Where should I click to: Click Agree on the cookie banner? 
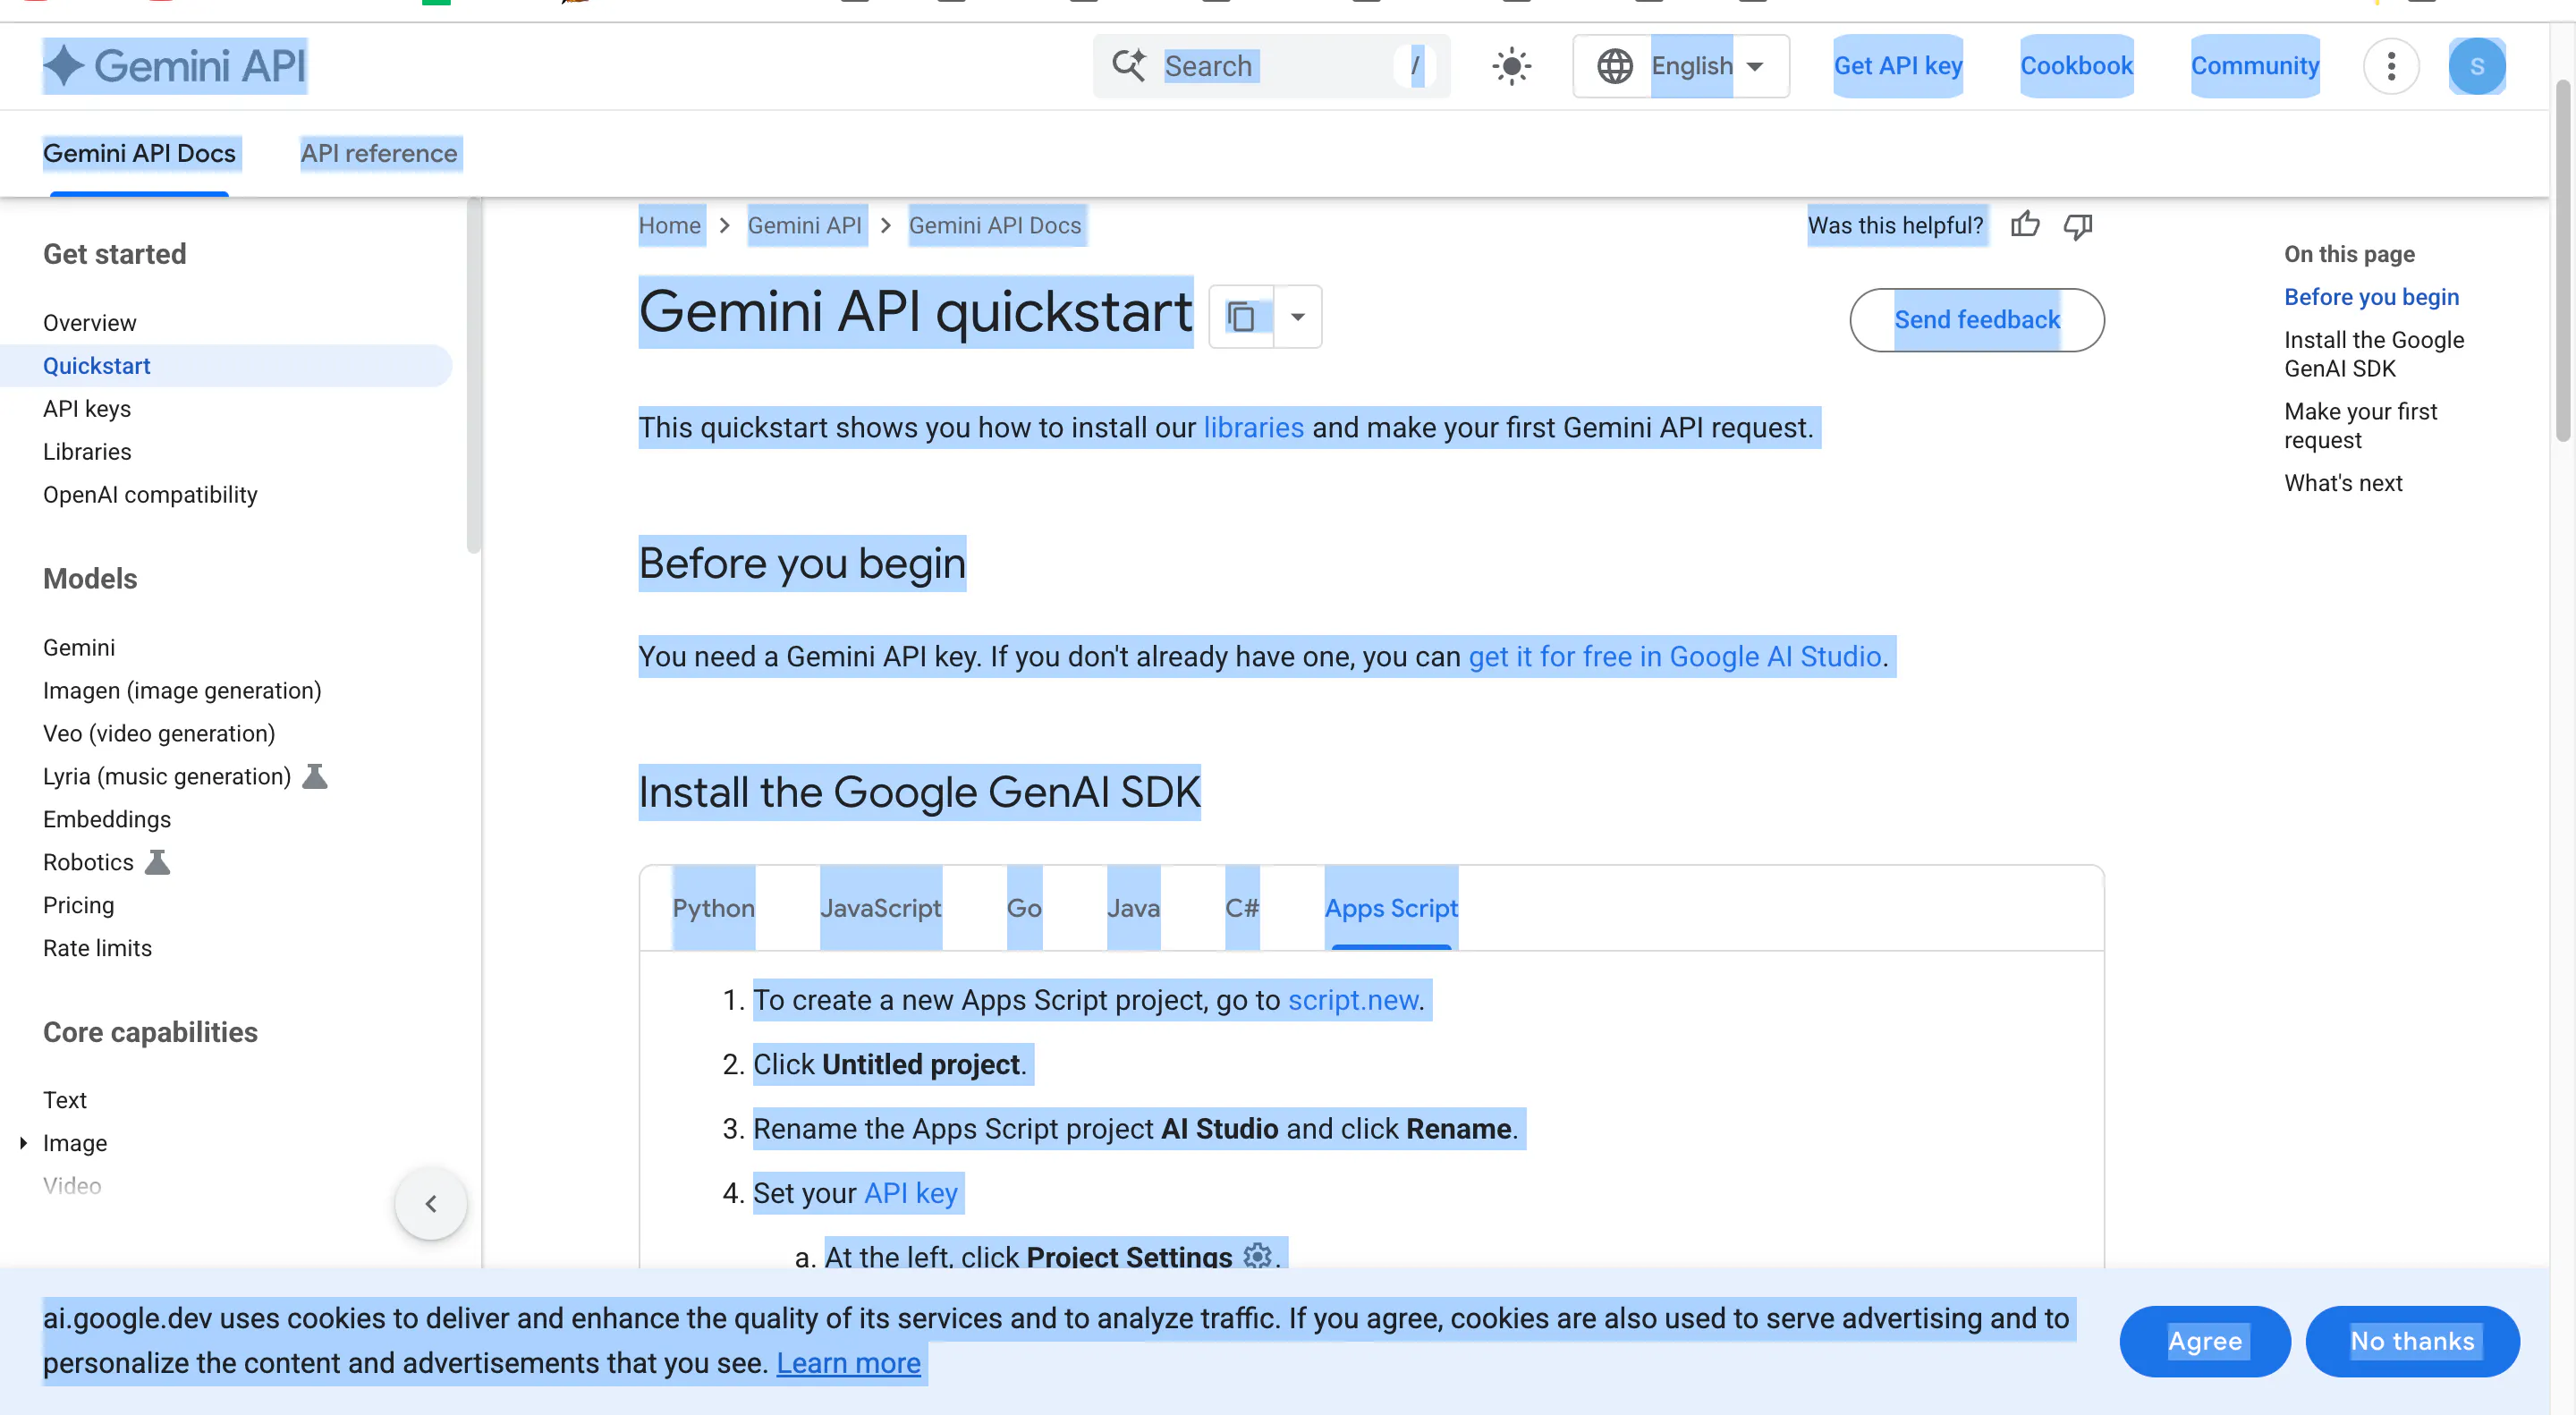[2204, 1340]
